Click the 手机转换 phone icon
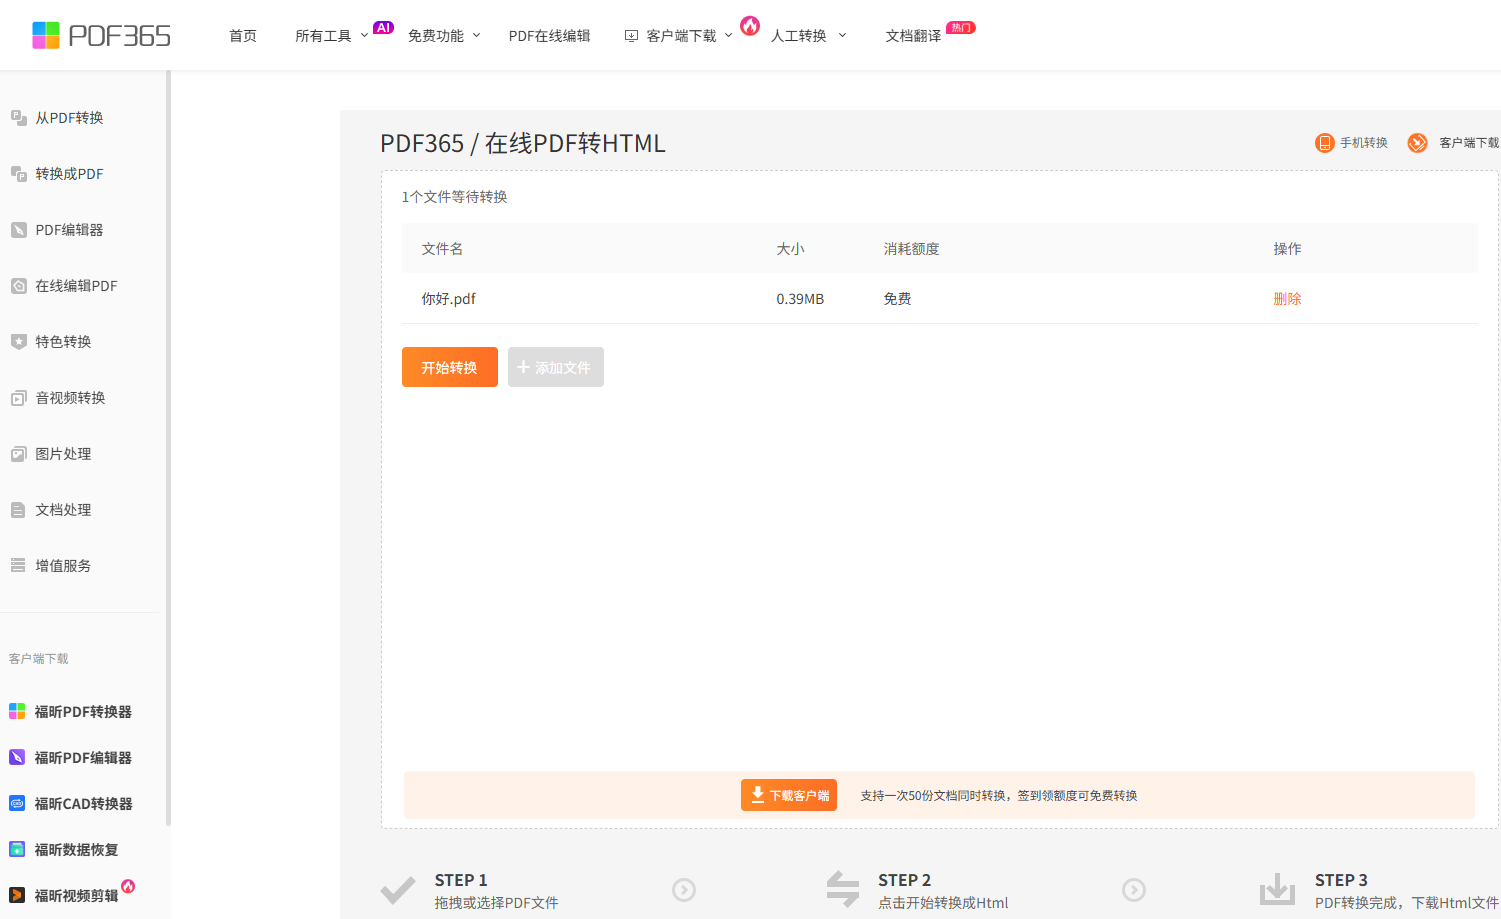 (1324, 143)
